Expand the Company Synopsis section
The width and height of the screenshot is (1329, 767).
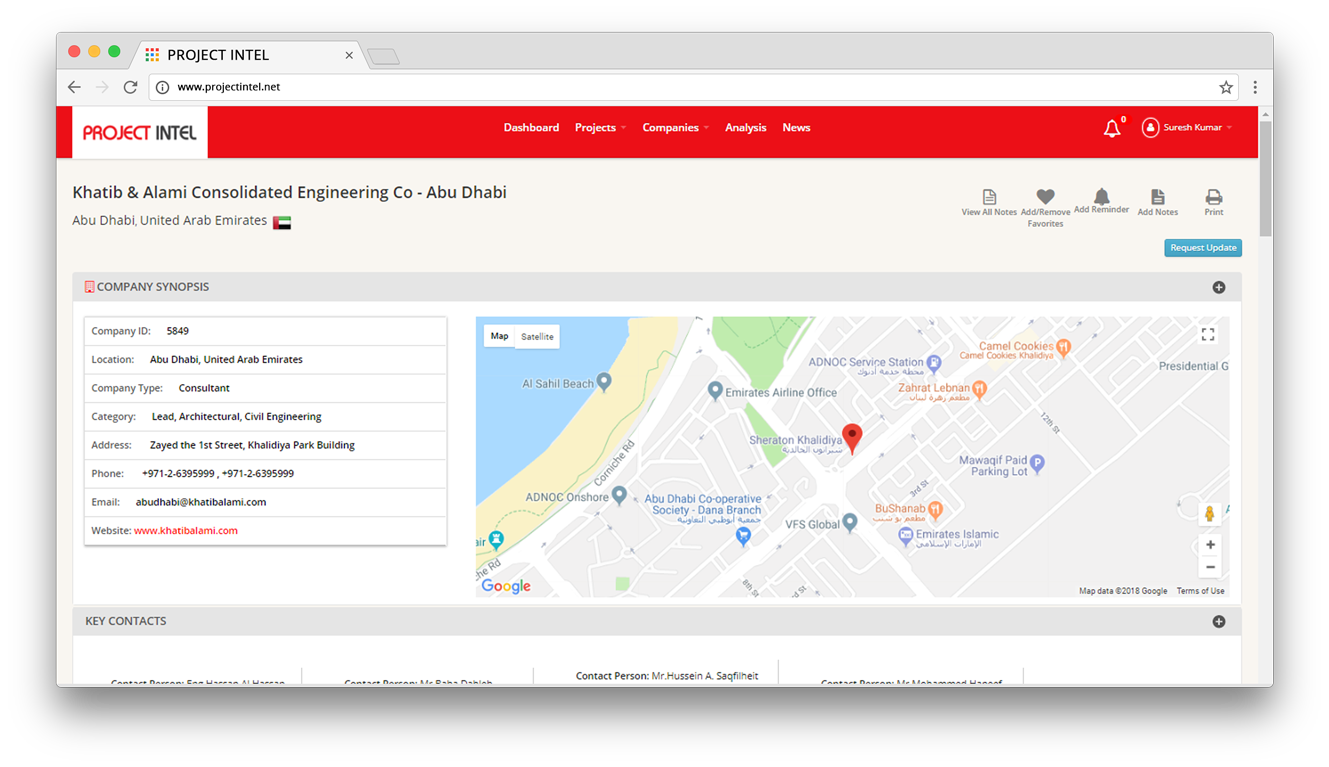pyautogui.click(x=1219, y=288)
